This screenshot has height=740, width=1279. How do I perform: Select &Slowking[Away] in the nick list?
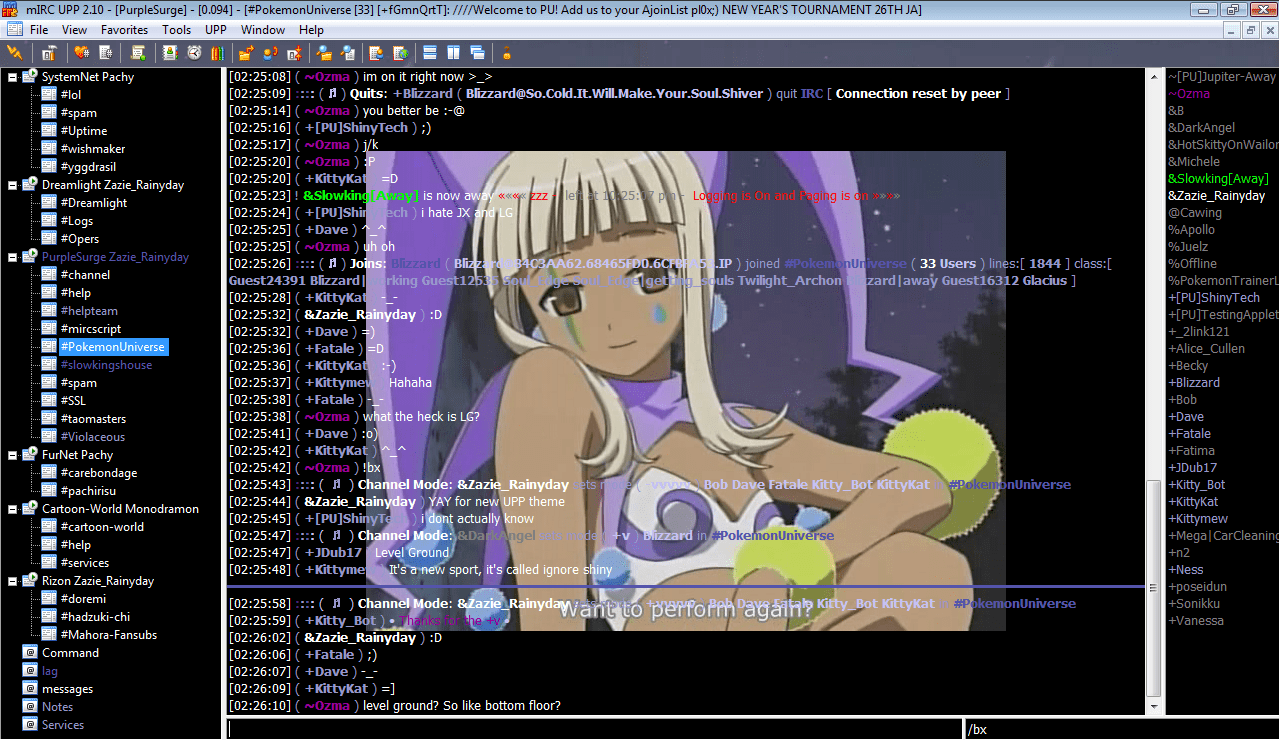click(1217, 179)
